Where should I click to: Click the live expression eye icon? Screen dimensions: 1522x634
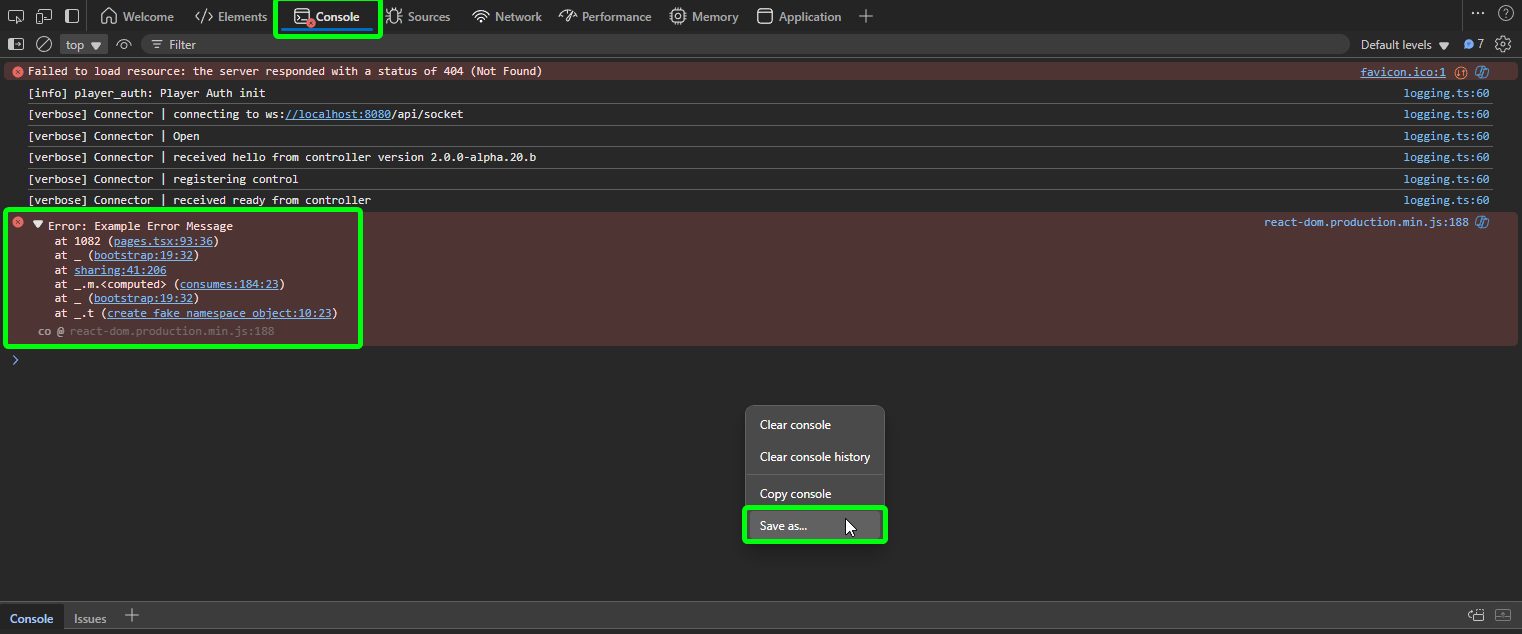pyautogui.click(x=124, y=44)
